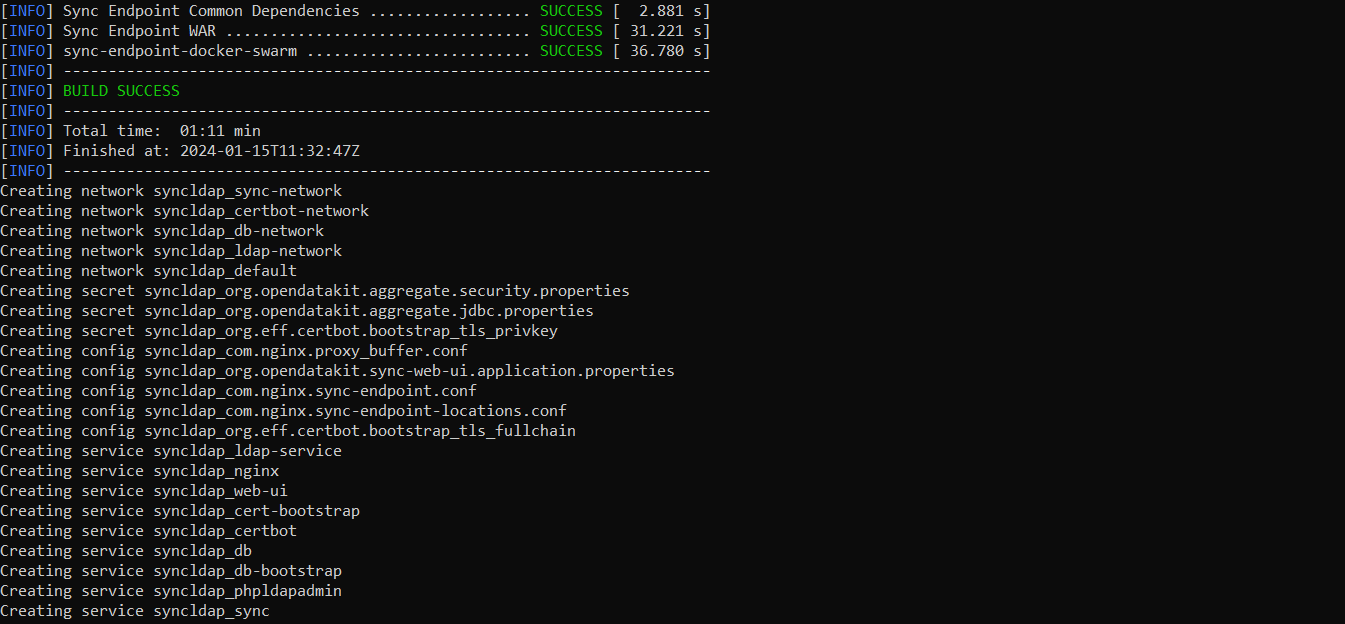Click the syncldap_sync-network creation line
This screenshot has width=1345, height=624.
tap(171, 191)
